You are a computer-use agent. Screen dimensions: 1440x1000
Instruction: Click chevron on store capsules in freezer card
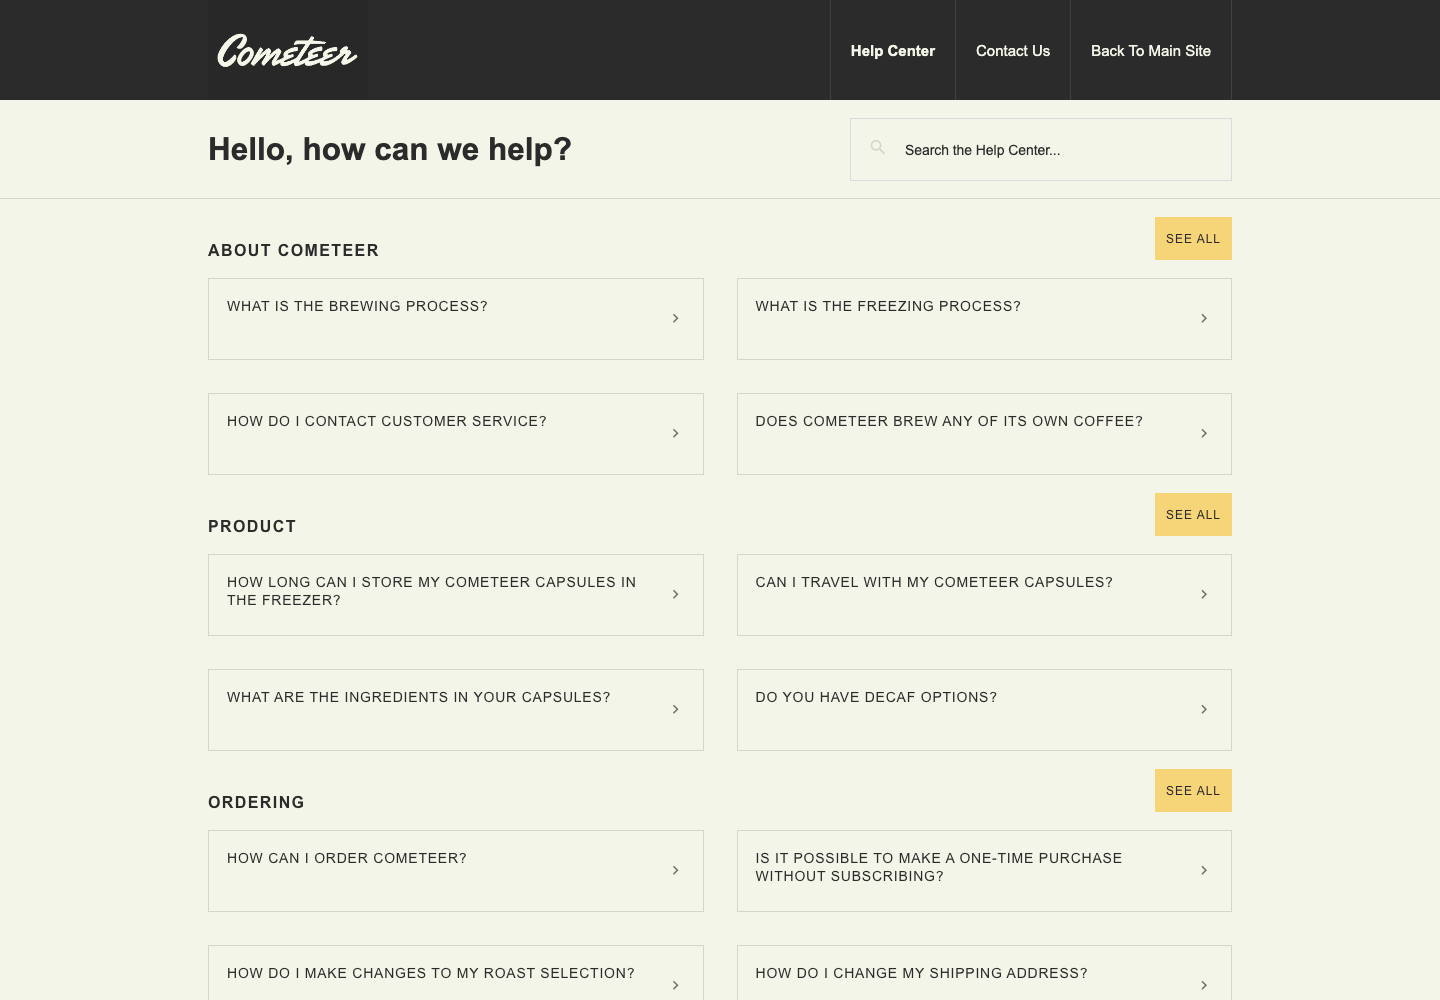(x=676, y=594)
